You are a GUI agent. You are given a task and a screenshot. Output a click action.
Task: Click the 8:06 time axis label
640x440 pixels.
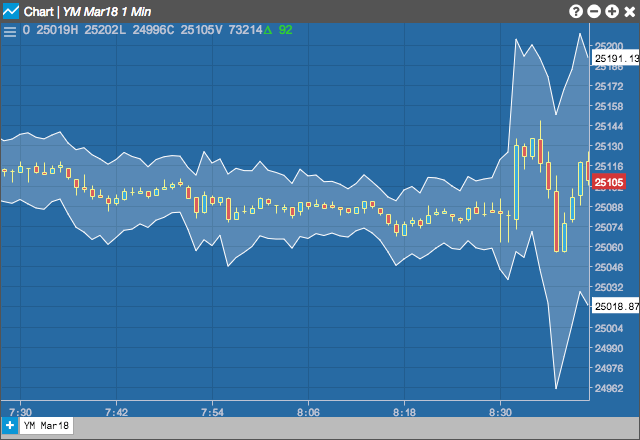[x=308, y=412]
